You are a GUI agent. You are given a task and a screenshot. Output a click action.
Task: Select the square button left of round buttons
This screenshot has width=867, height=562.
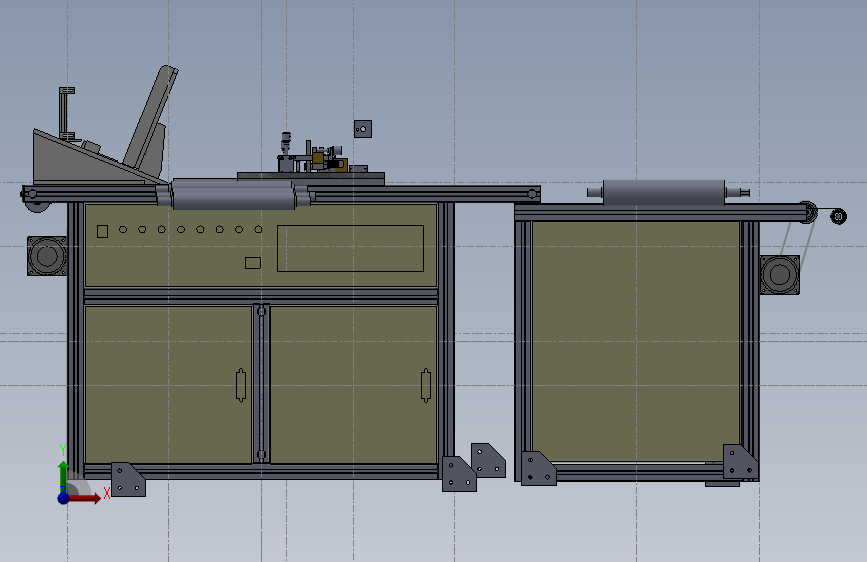102,231
